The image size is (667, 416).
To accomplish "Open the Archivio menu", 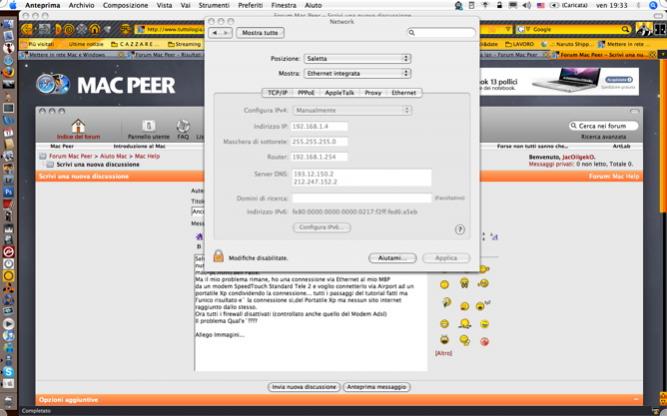I will tap(81, 6).
